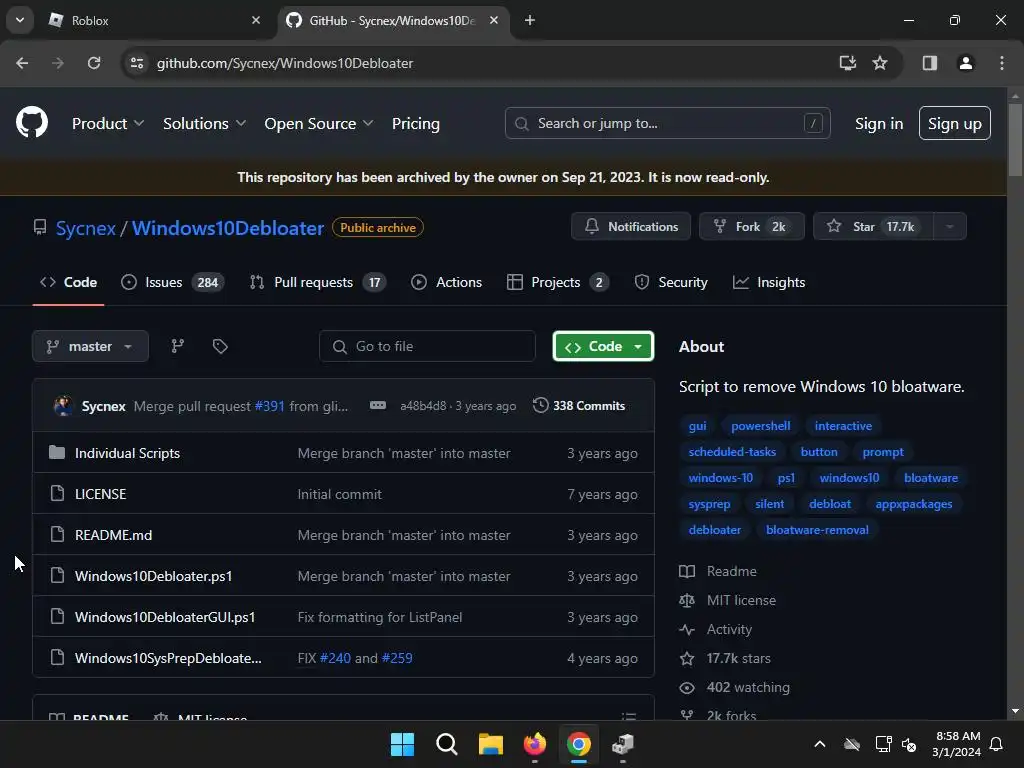Open Windows10DebloaterGUI.ps1 file

click(x=165, y=617)
